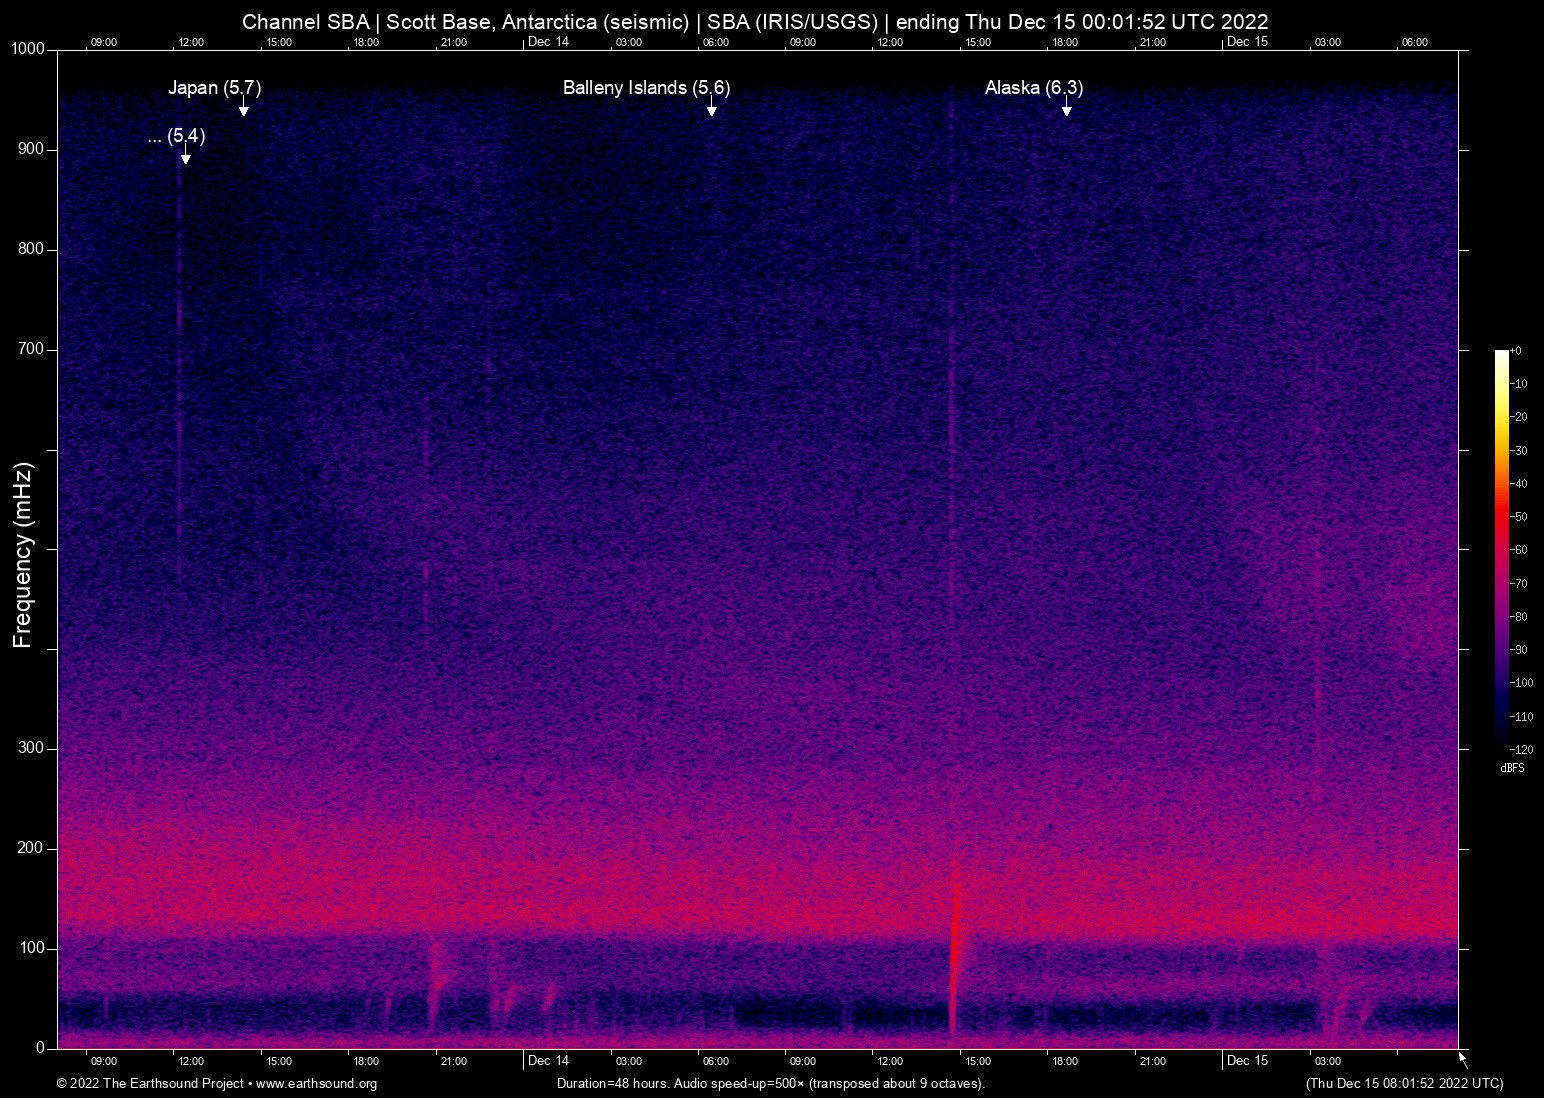This screenshot has height=1098, width=1544.
Task: Click the 300 frequency tick label
Action: (x=31, y=748)
